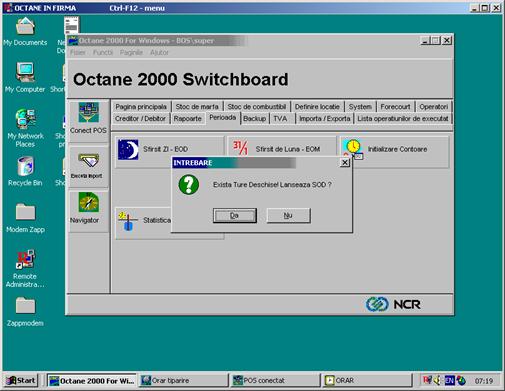This screenshot has width=505, height=391.
Task: Confirm the dialog with the Da button
Action: pyautogui.click(x=235, y=215)
